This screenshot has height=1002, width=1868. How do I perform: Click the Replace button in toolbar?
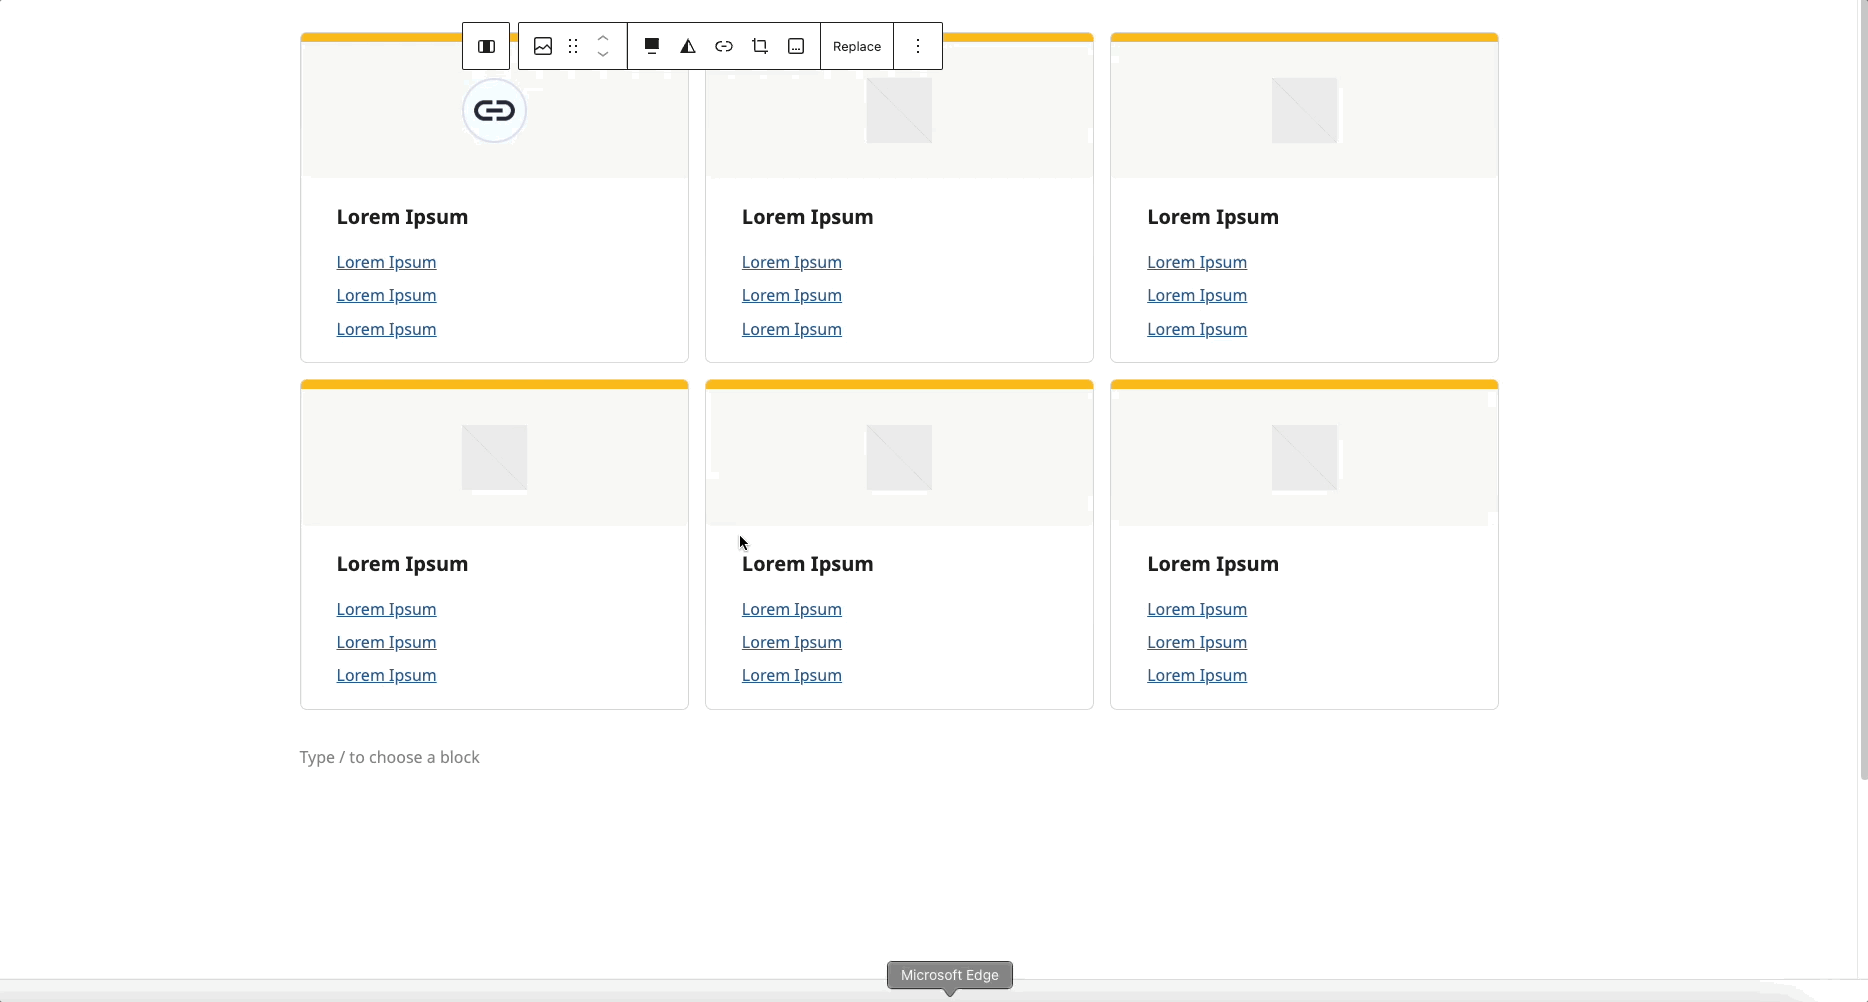pos(857,46)
